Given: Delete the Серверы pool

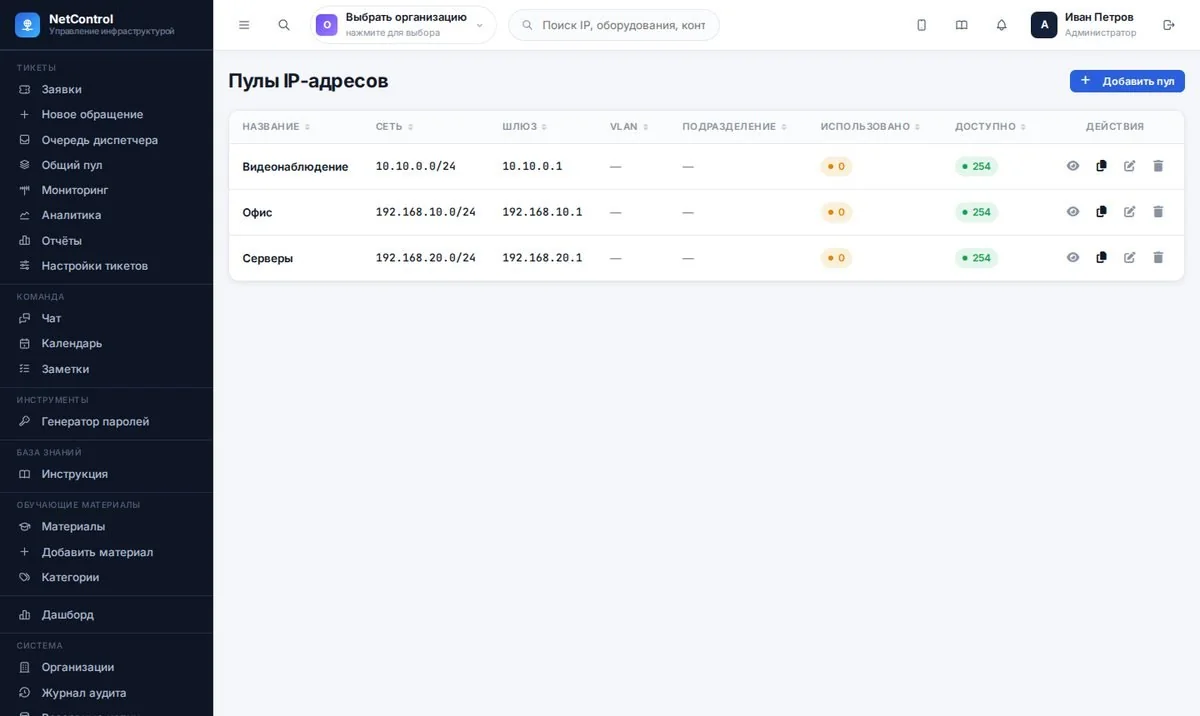Looking at the screenshot, I should coord(1158,258).
